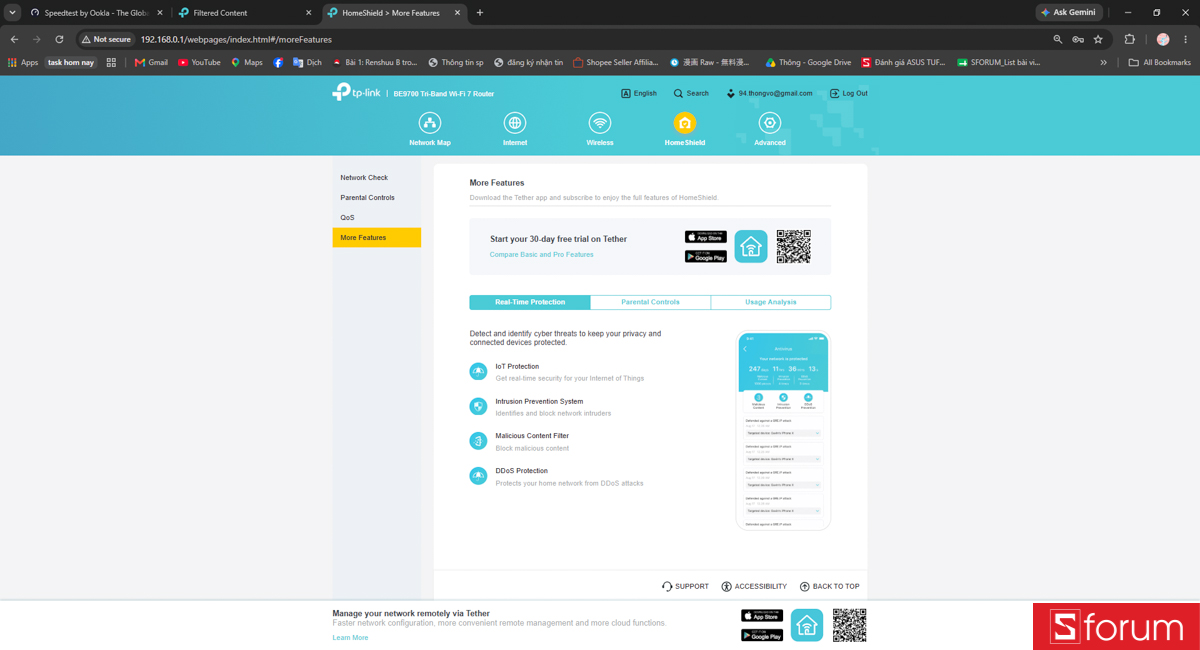Click the tp-link logo
Viewport: 1200px width, 650px height.
(356, 92)
